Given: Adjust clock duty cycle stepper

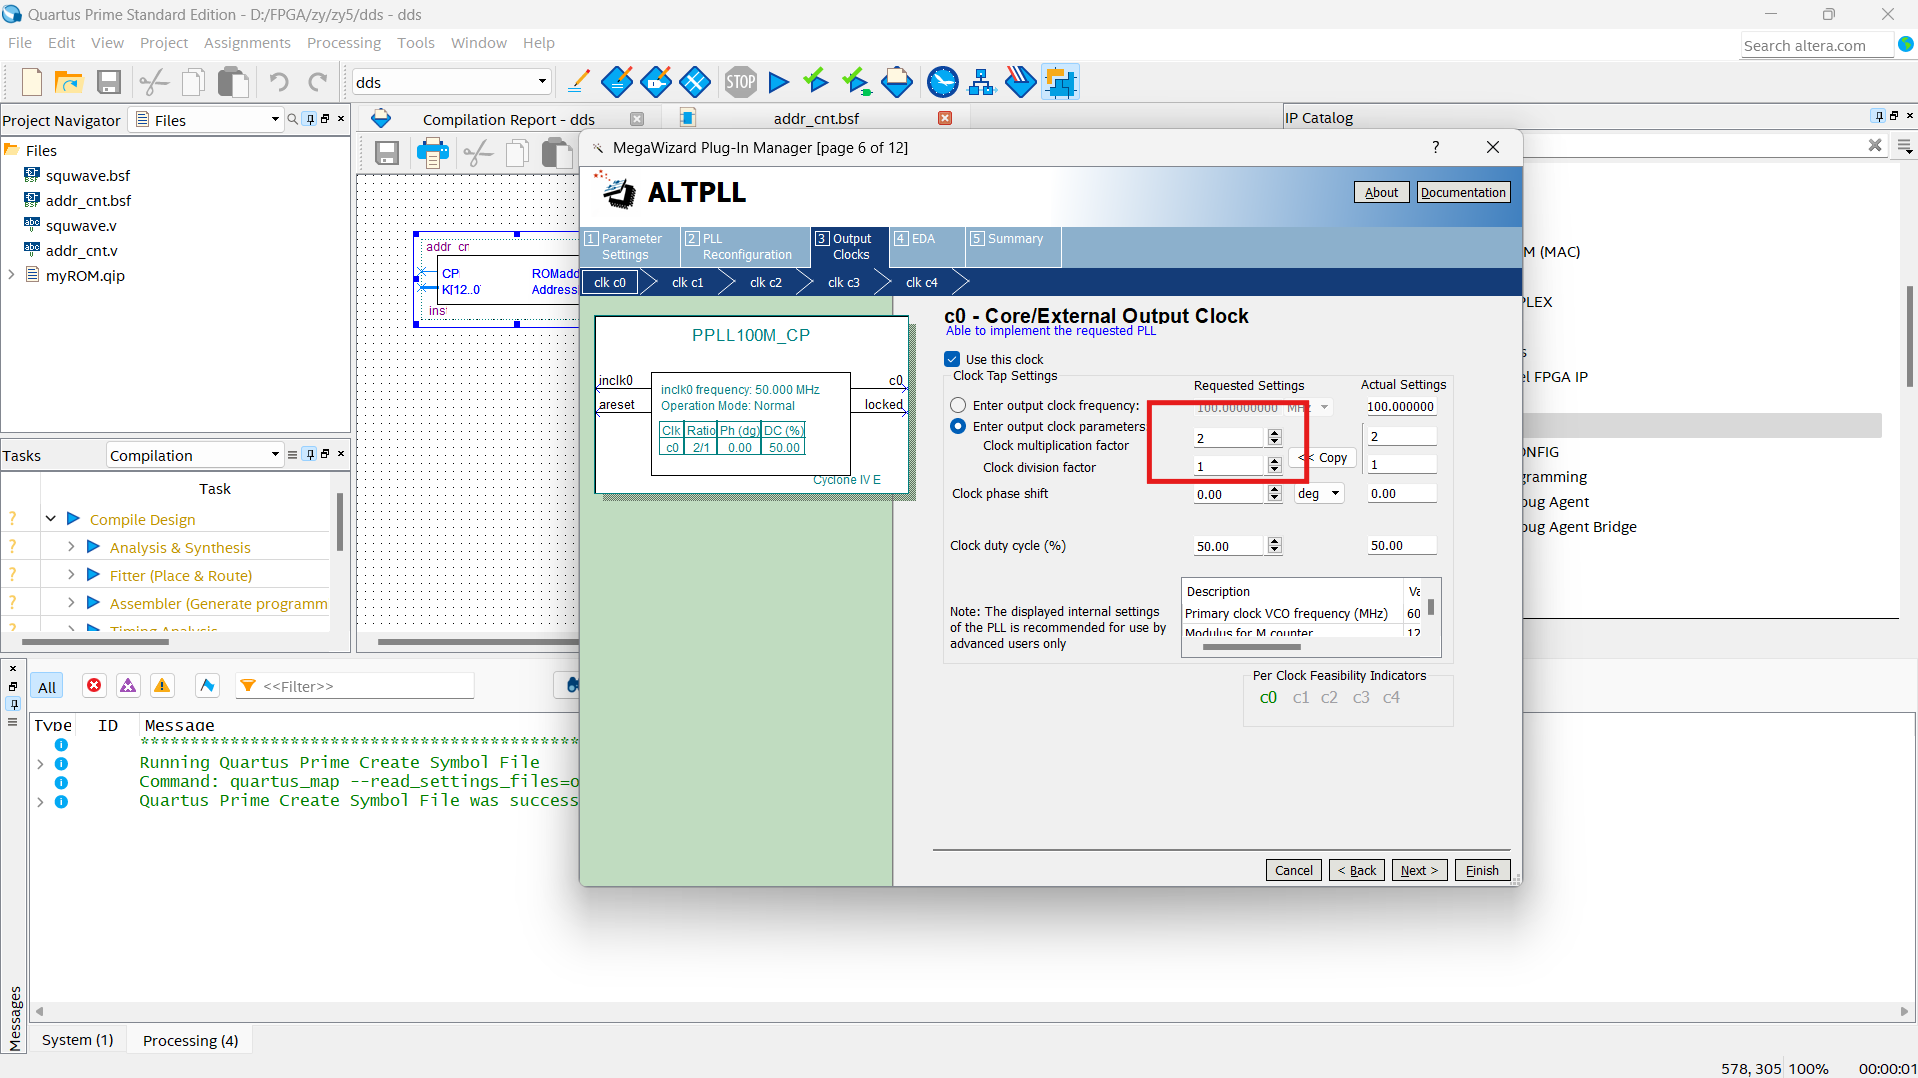Looking at the screenshot, I should 1274,545.
